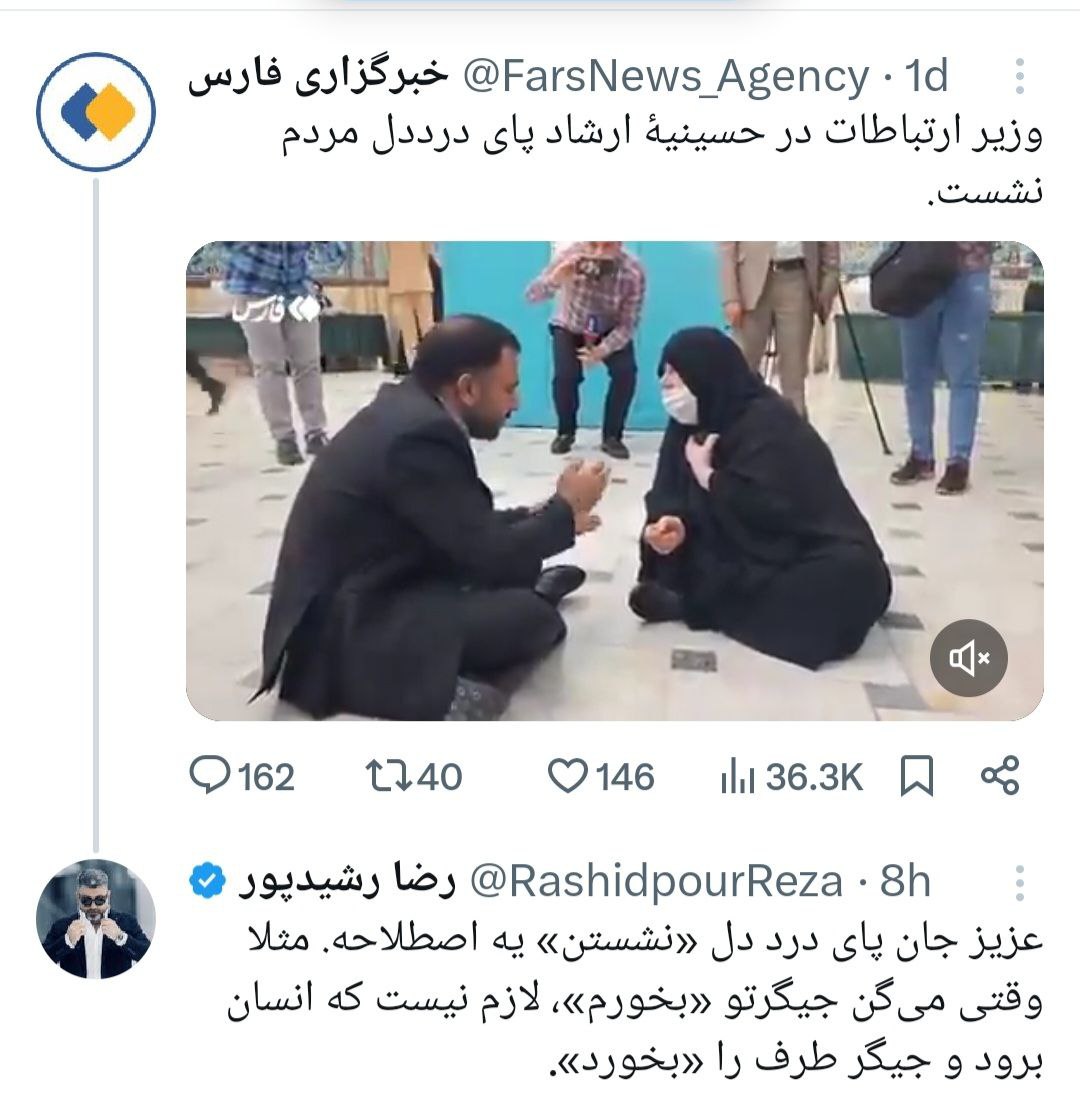Open Rashidpour's reply text starting with عزیز جان
The width and height of the screenshot is (1080, 1108).
pyautogui.click(x=635, y=1000)
